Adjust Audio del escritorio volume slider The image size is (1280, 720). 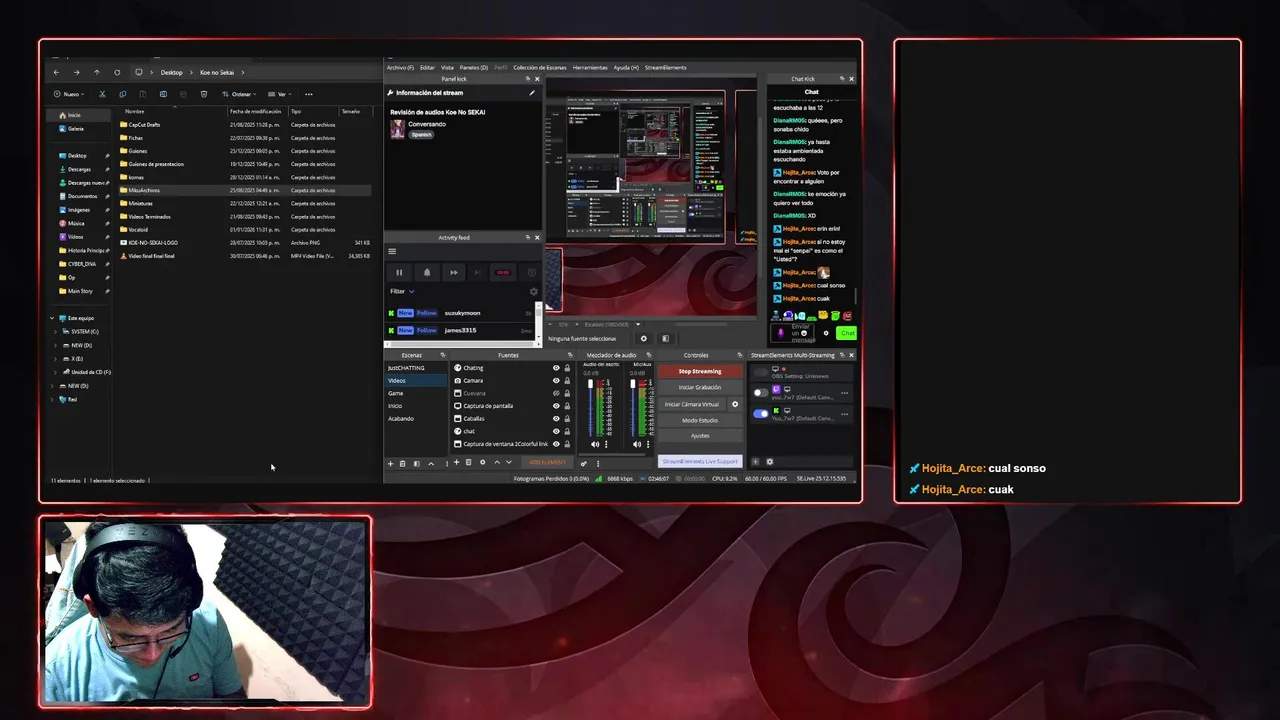[590, 408]
